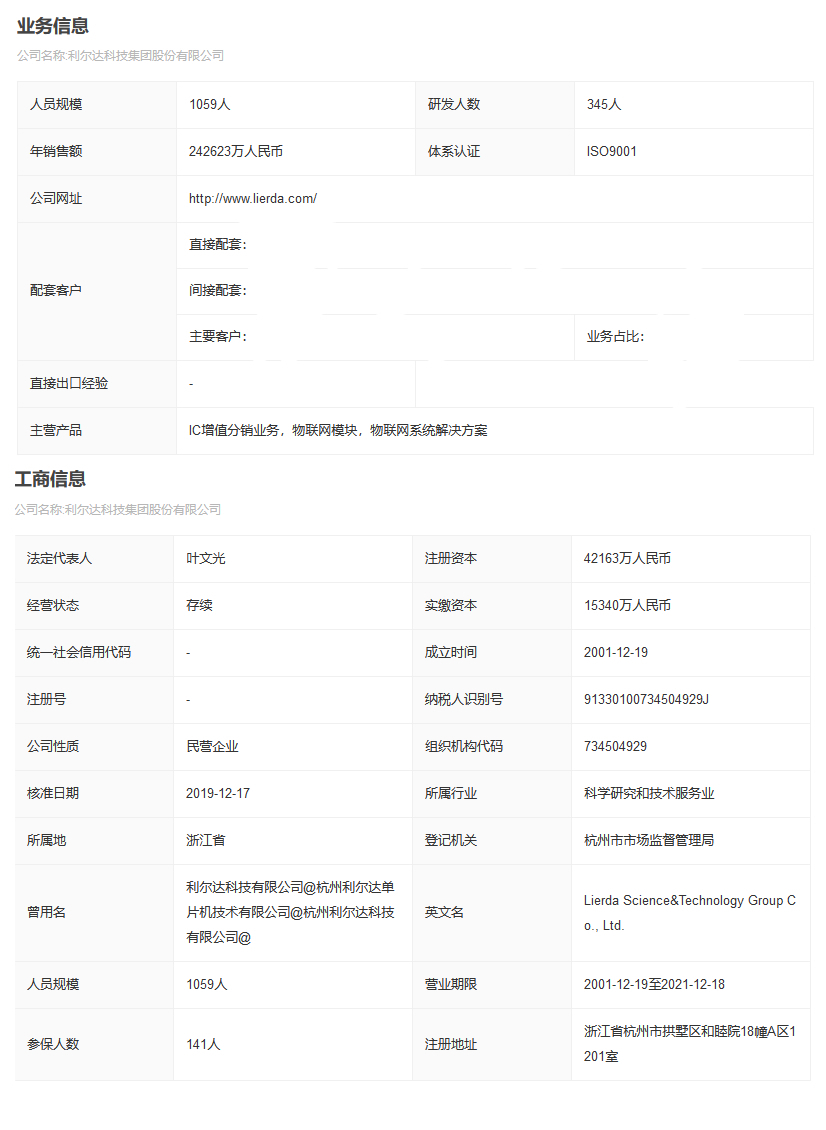Click the '所属行业' label

[x=451, y=793]
